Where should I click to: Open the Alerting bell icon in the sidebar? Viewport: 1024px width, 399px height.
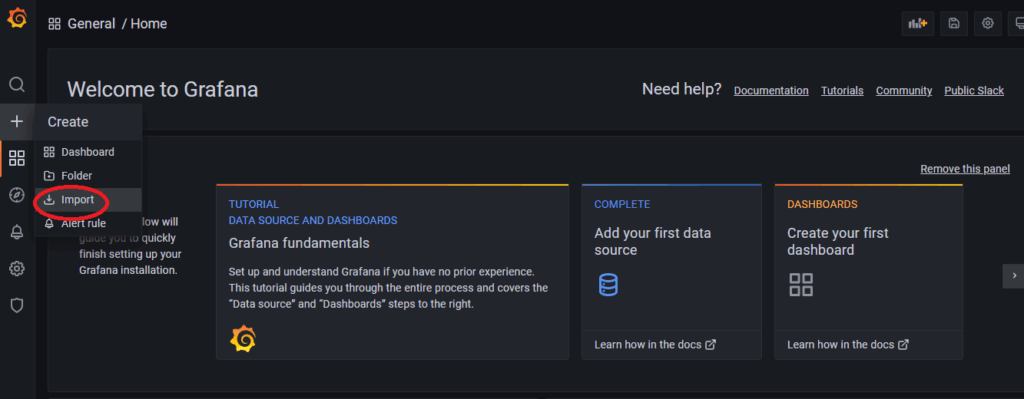tap(17, 232)
